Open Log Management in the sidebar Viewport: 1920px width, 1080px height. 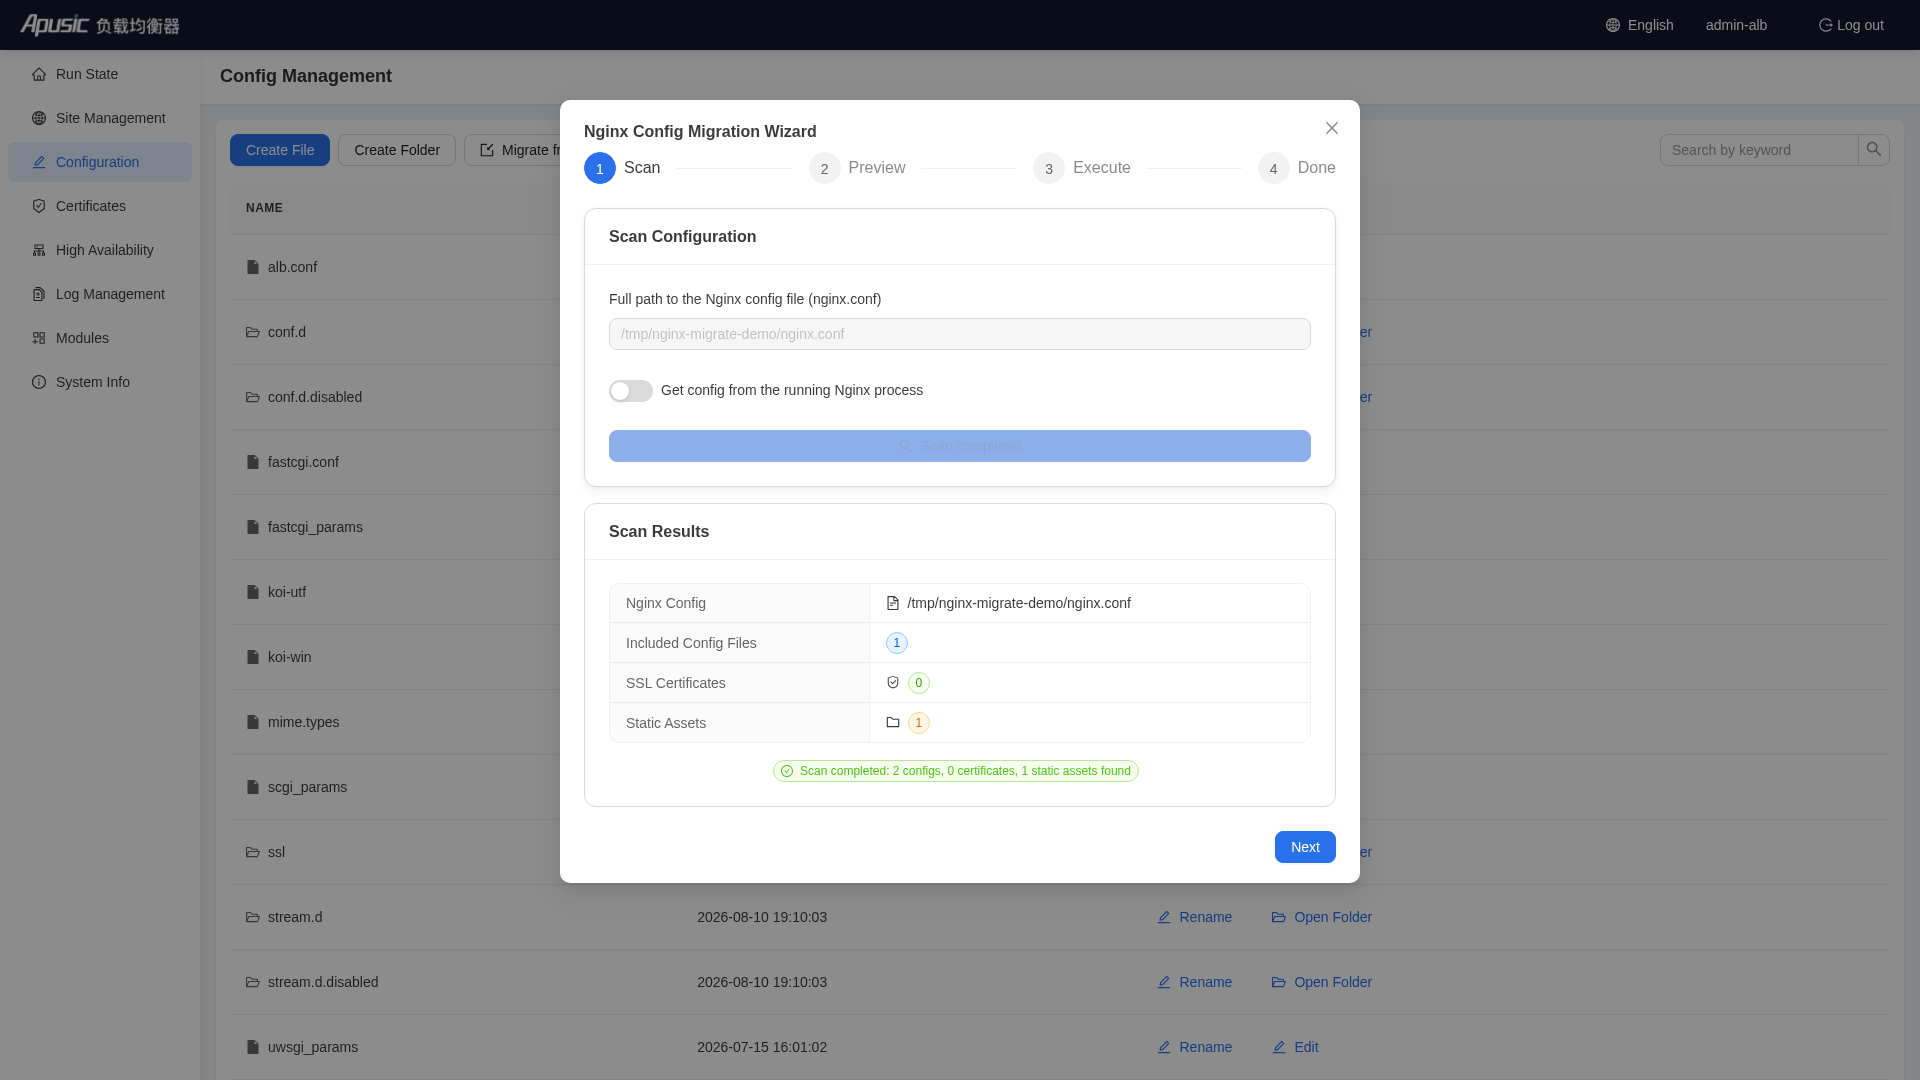tap(100, 294)
